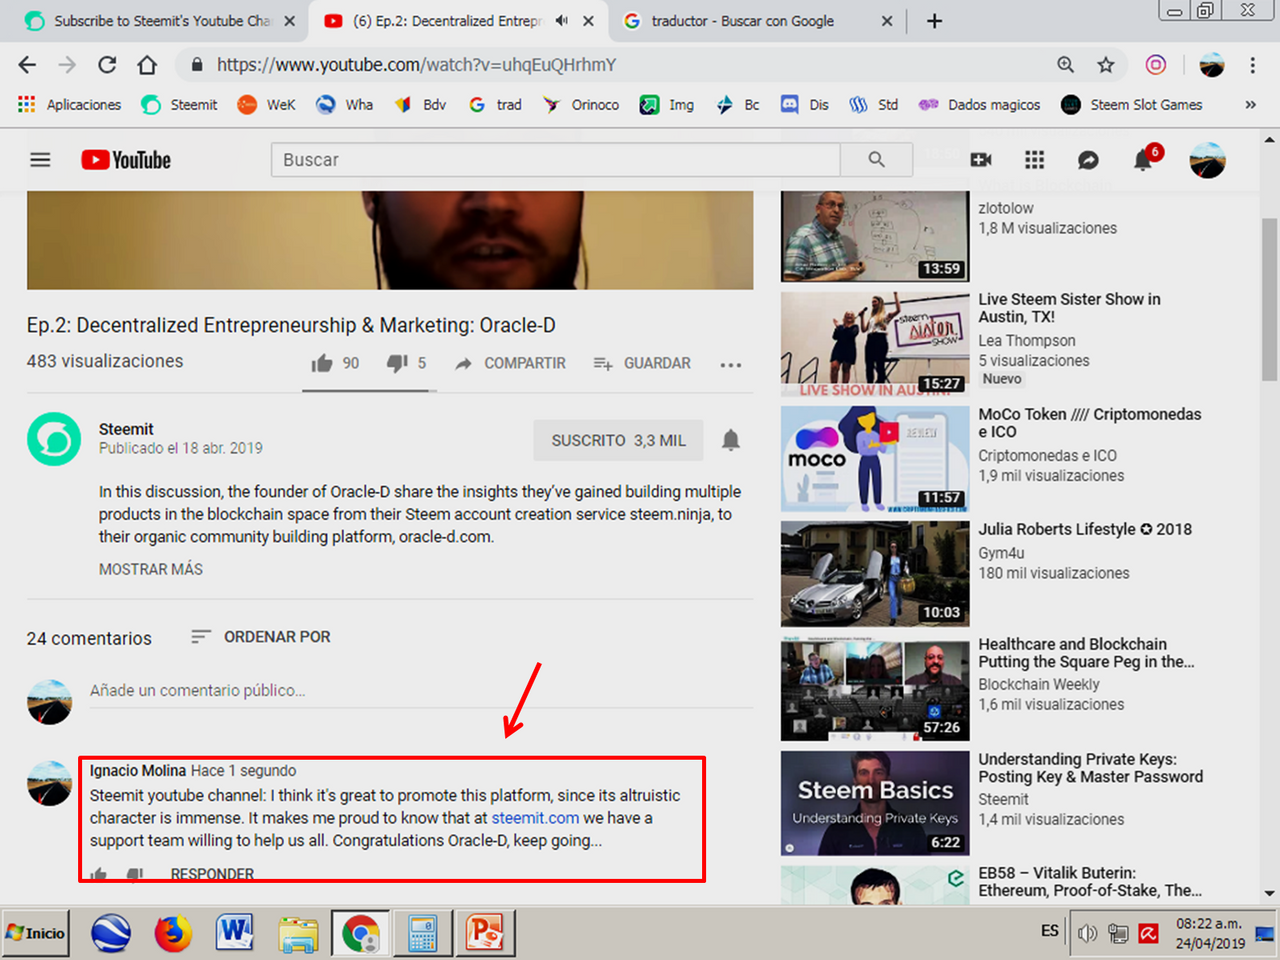The width and height of the screenshot is (1280, 960).
Task: Open the Steemit channel avatar
Action: coord(54,439)
